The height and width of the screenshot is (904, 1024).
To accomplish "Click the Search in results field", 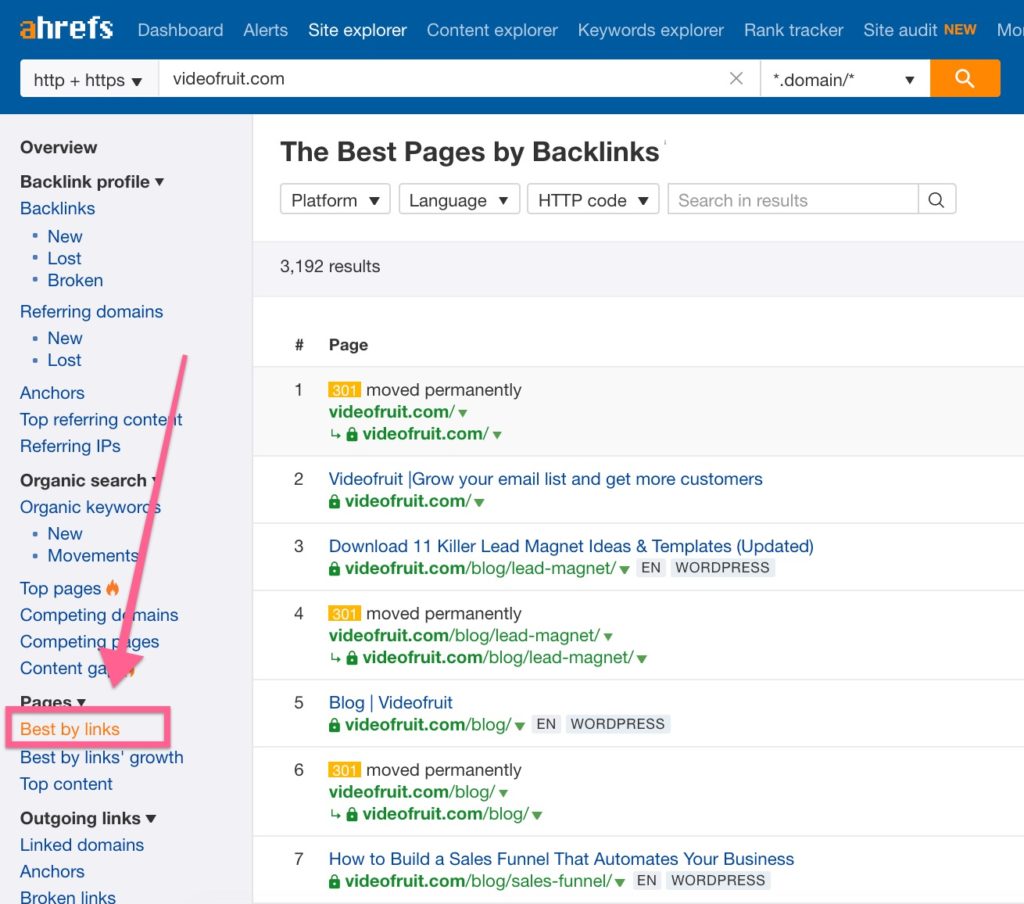I will pos(793,200).
